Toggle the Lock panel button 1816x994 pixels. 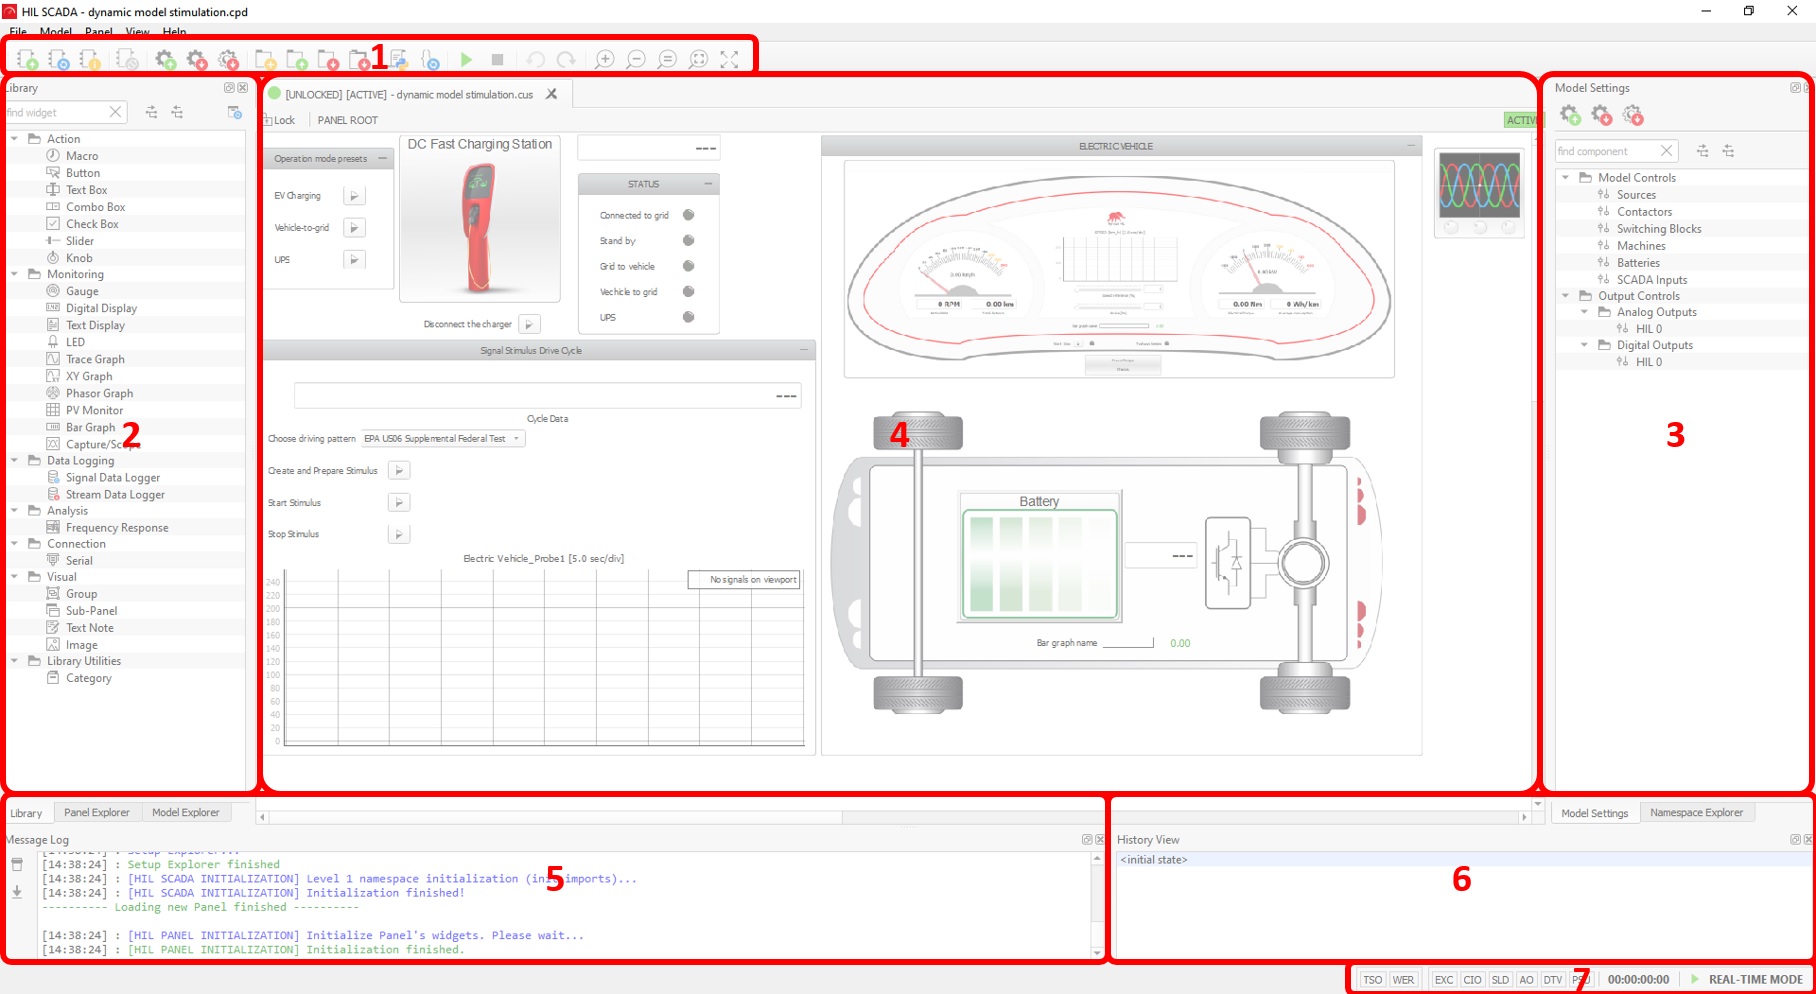pos(282,120)
